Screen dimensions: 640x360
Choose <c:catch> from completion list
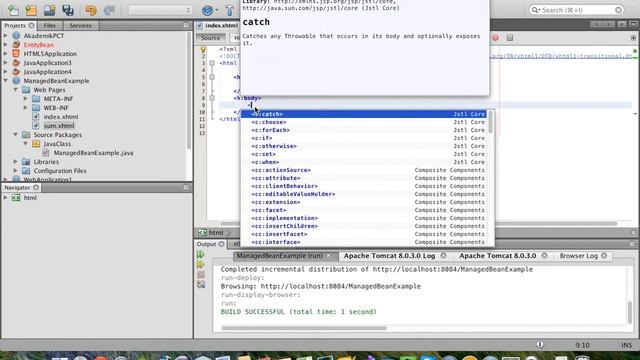[363, 114]
